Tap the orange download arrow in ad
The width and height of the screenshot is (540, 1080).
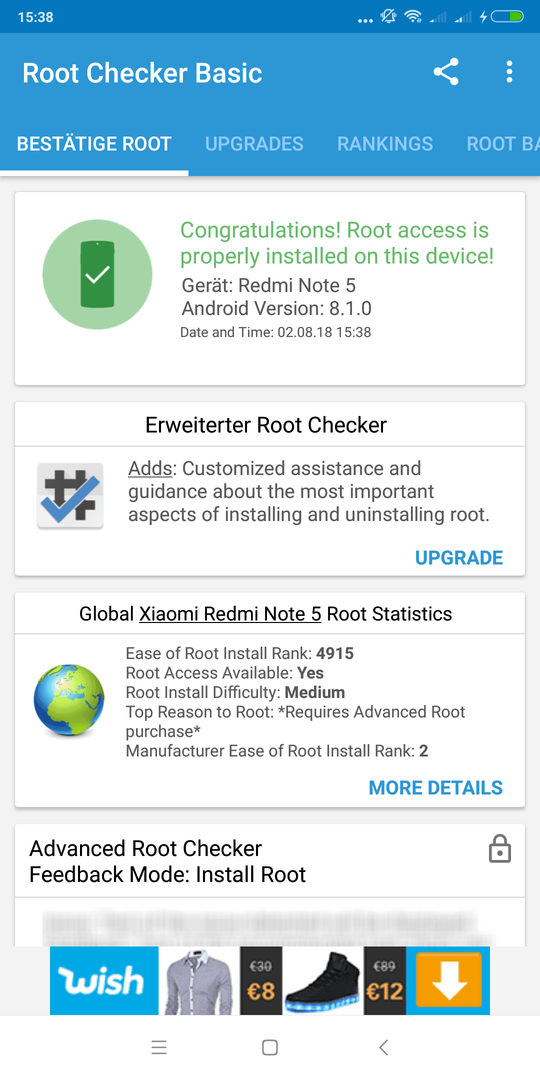[x=448, y=980]
